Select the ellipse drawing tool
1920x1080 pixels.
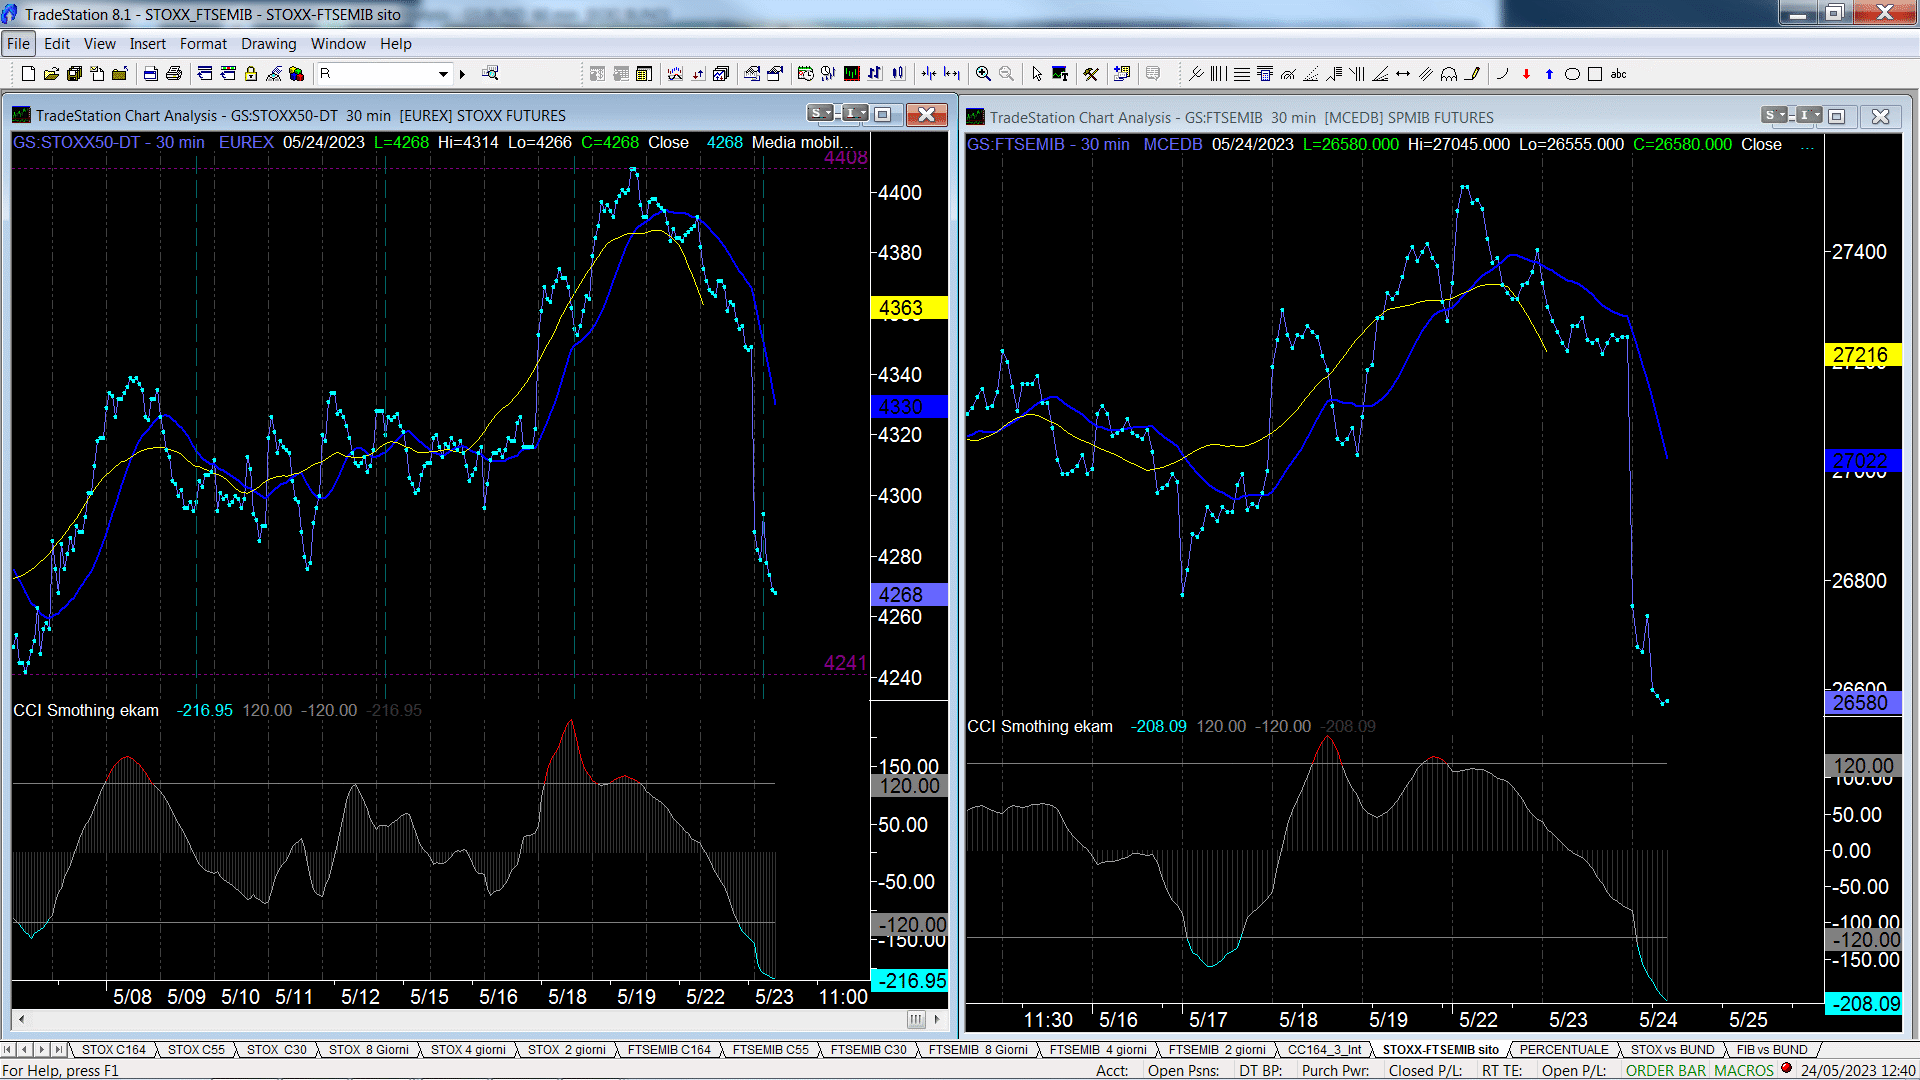click(1572, 73)
